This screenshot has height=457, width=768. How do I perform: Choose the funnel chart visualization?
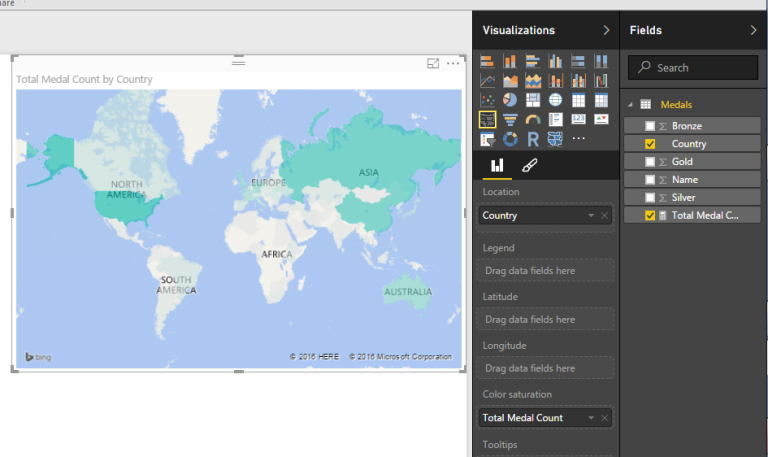pos(510,120)
